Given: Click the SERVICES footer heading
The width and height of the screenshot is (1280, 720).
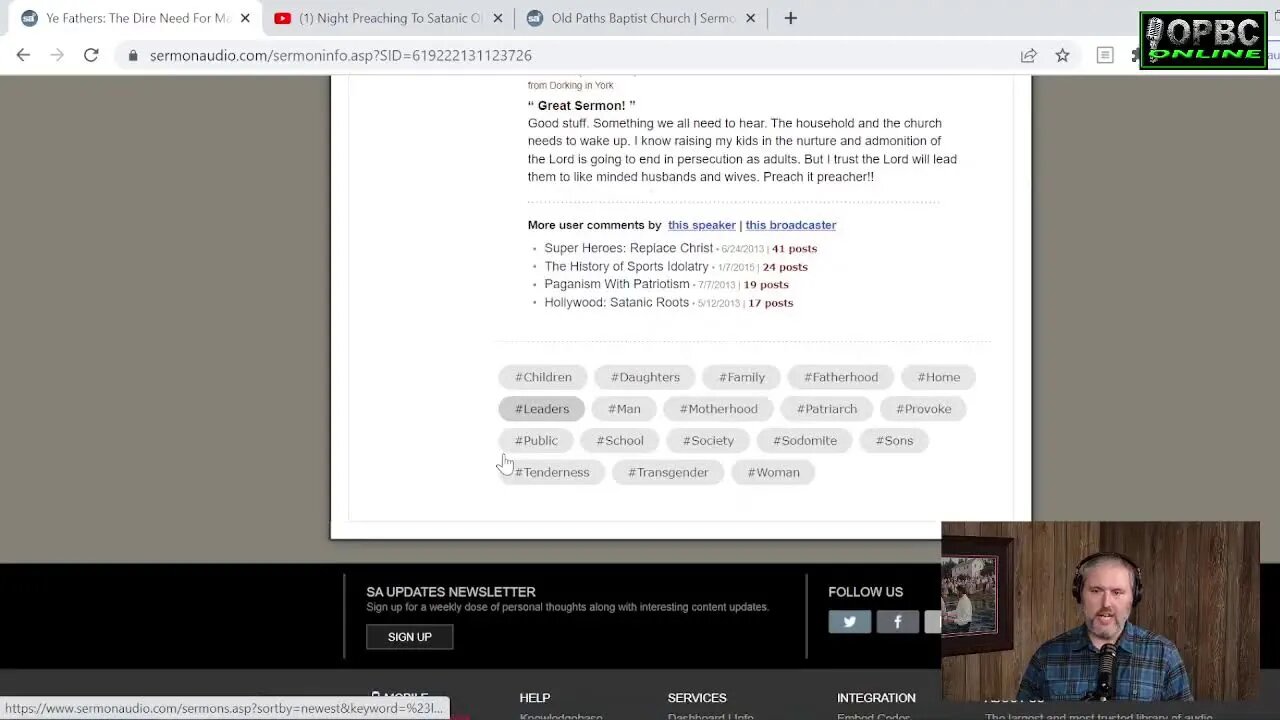Looking at the screenshot, I should (697, 698).
